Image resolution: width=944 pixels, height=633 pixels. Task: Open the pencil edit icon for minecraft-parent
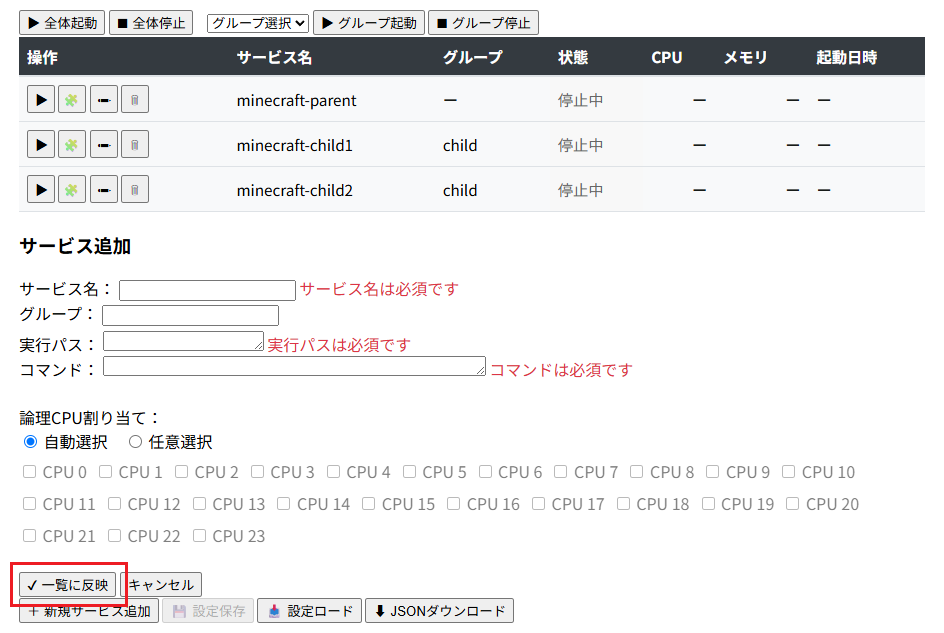pos(103,99)
